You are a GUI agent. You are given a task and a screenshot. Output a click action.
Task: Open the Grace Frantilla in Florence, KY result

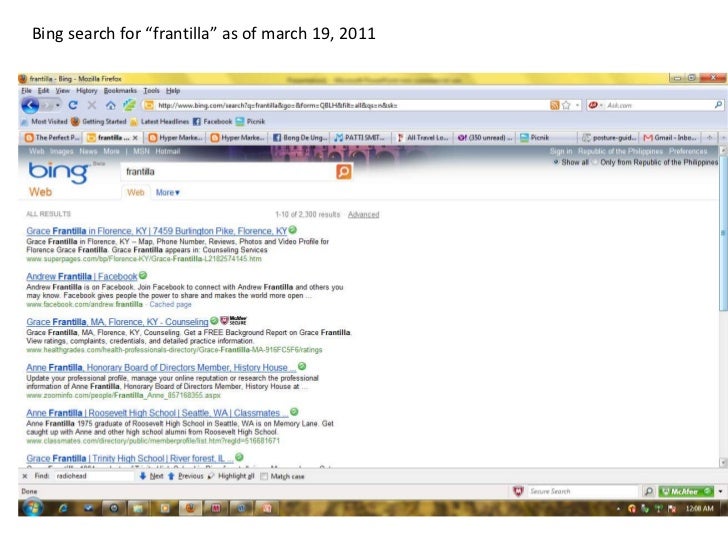156,231
